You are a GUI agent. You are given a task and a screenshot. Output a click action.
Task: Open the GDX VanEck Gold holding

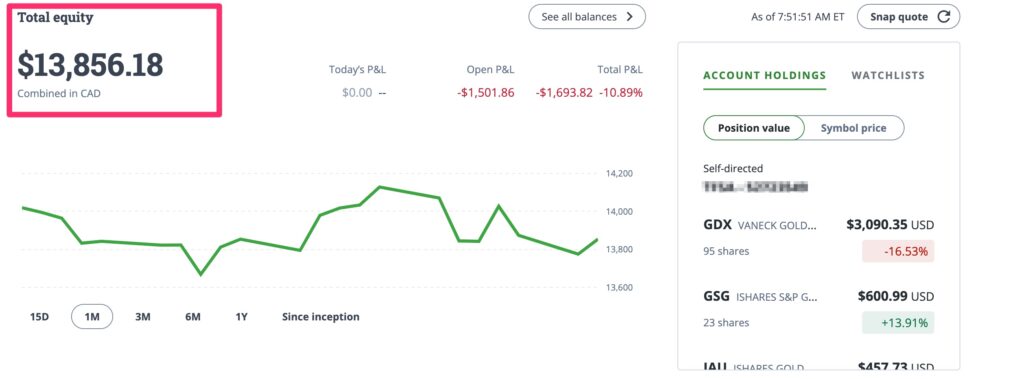pyautogui.click(x=818, y=238)
